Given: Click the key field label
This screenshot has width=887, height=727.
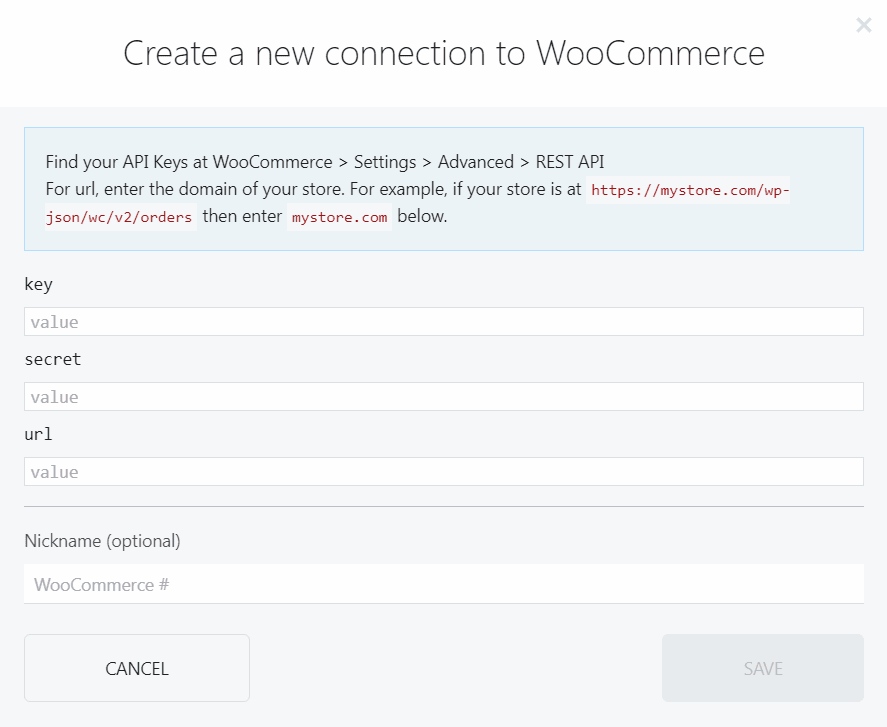Looking at the screenshot, I should (38, 284).
